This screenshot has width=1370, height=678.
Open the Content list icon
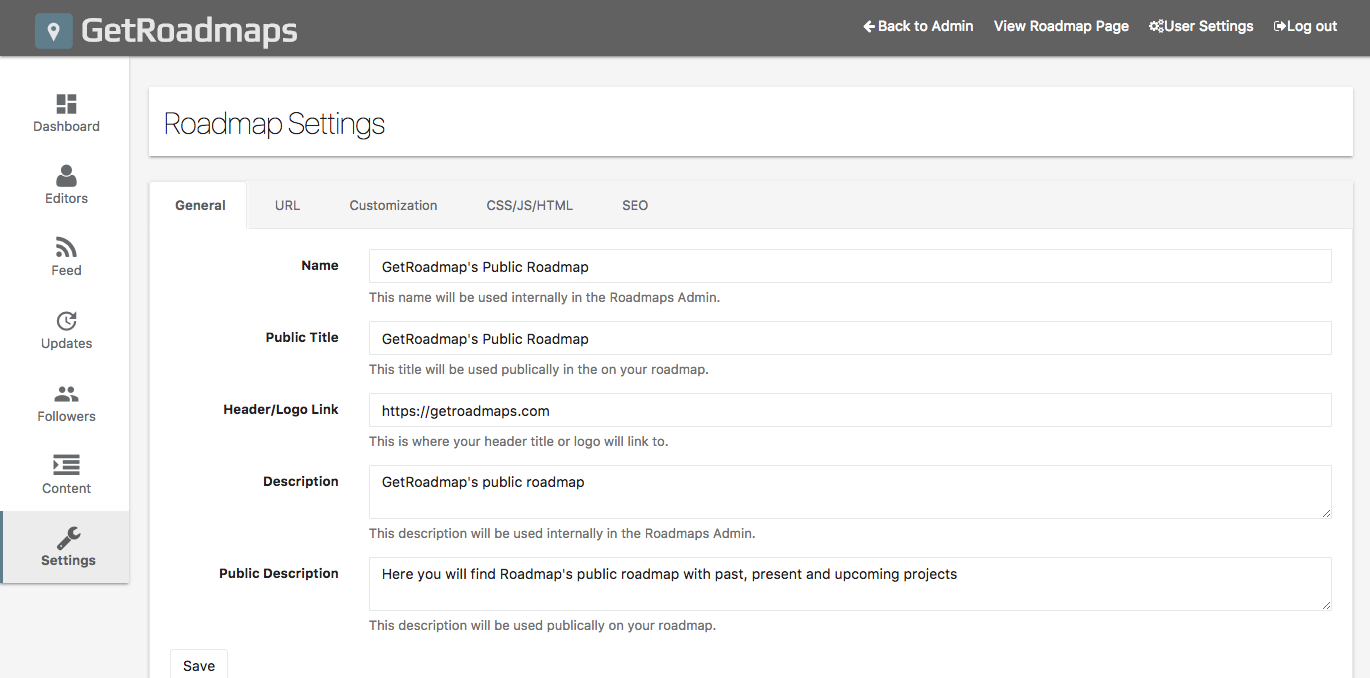coord(66,465)
